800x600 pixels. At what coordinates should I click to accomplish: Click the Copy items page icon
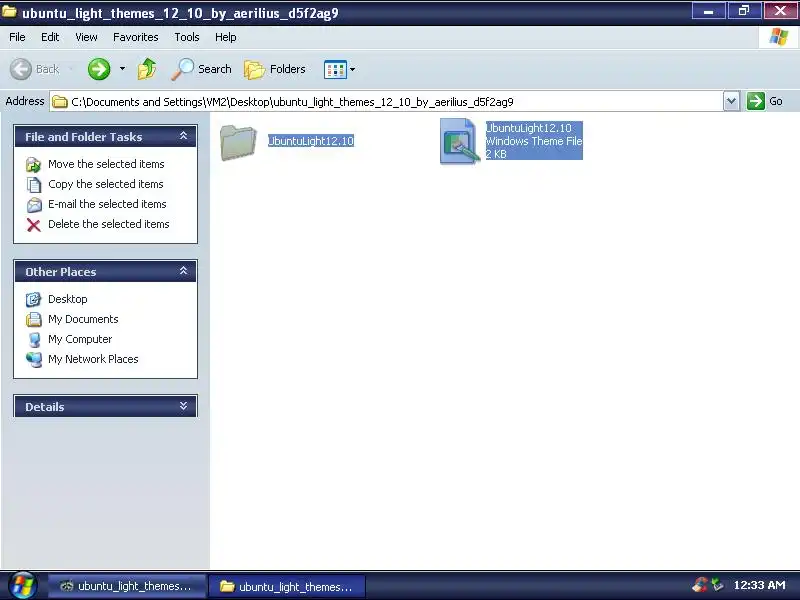(34, 184)
